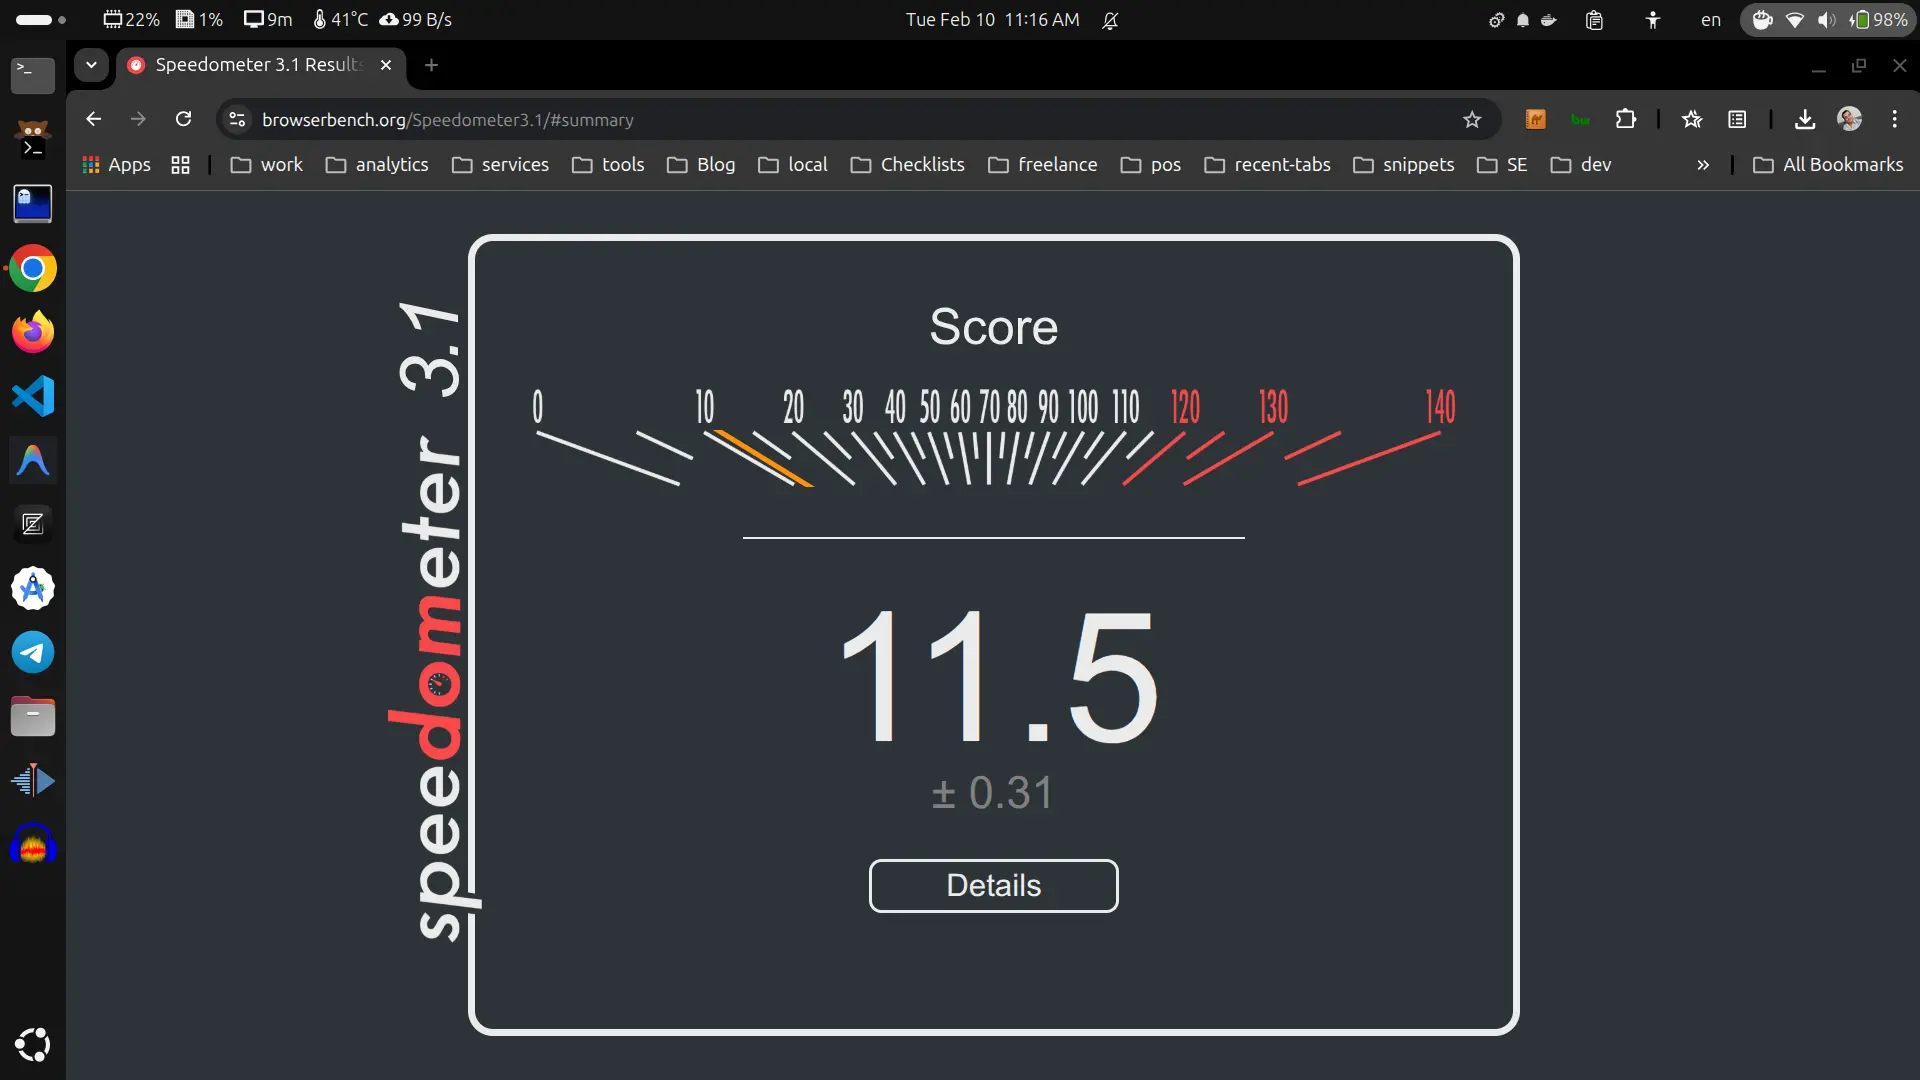Open Visual Studio Code from the dock
1920x1080 pixels.
(33, 396)
